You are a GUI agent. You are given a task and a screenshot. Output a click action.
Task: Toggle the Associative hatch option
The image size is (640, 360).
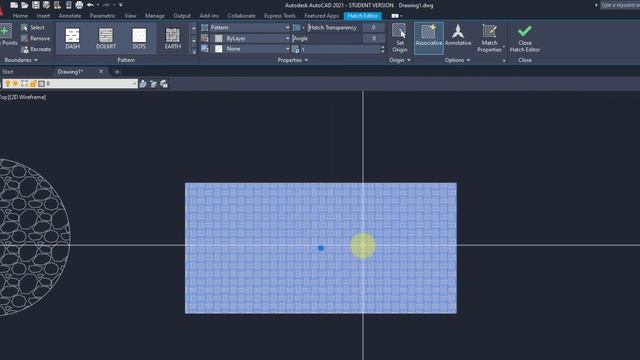pos(429,38)
